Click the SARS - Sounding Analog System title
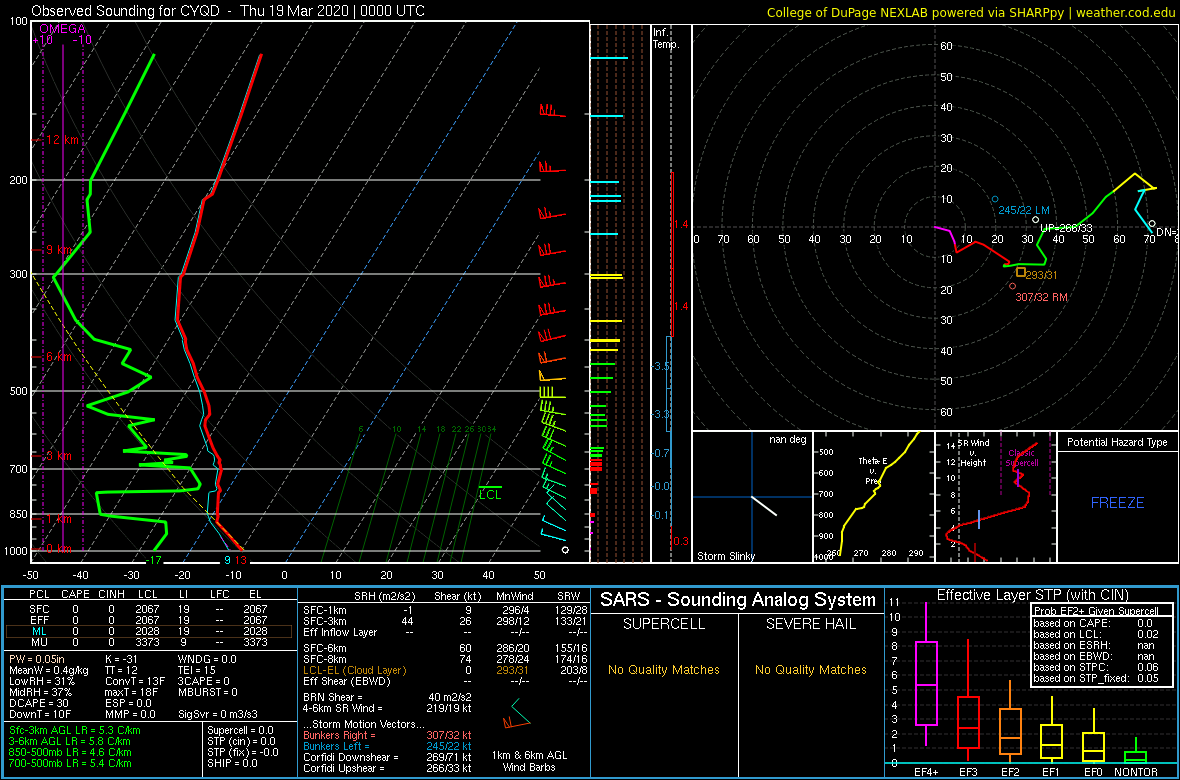 click(x=738, y=600)
